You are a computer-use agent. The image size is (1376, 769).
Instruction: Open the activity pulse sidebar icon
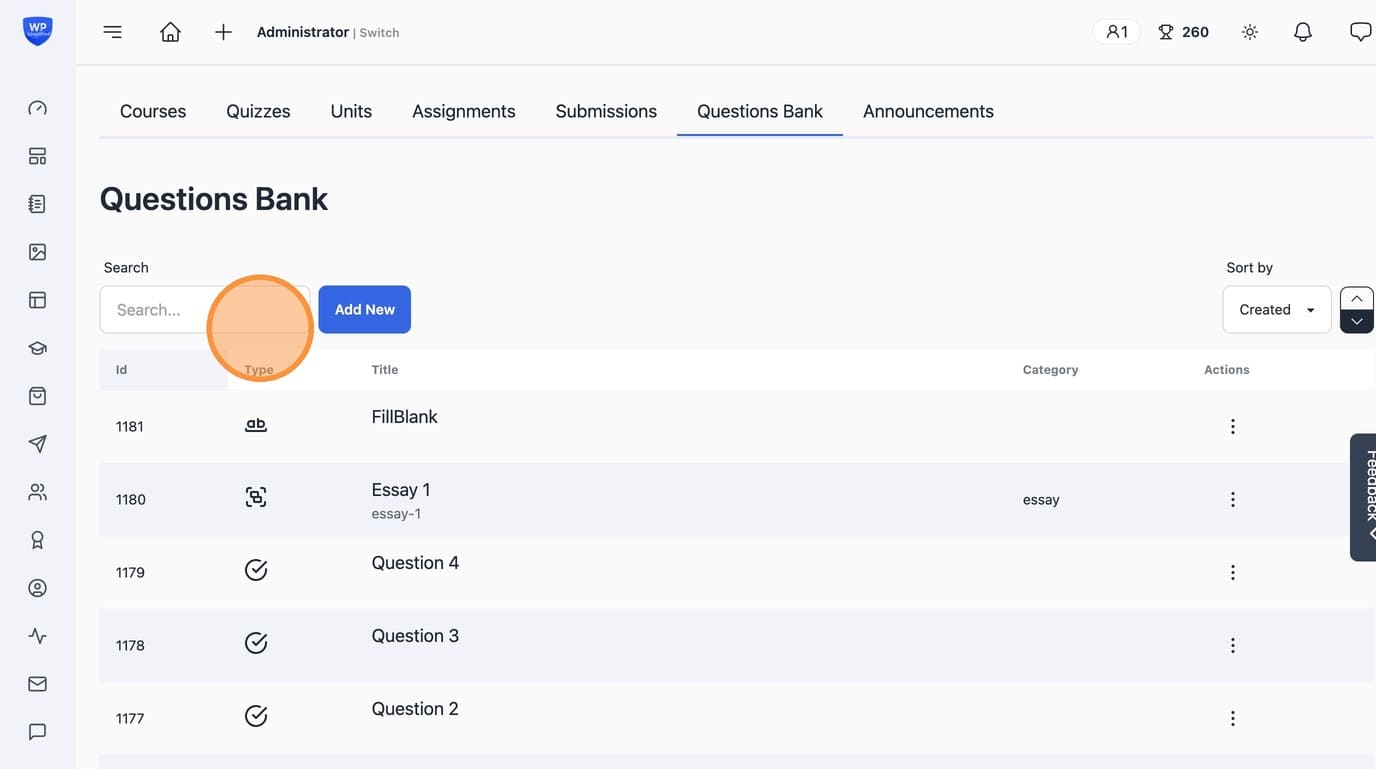[37, 636]
